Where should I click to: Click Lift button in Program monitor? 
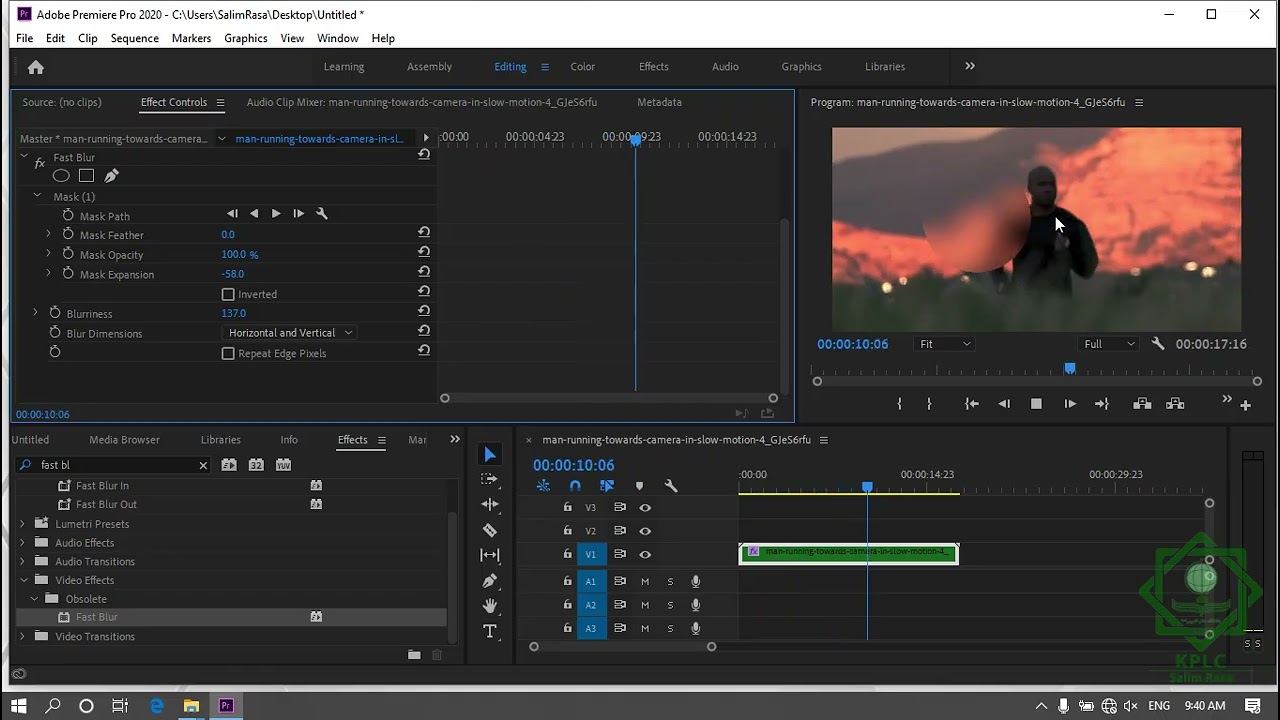[x=1142, y=404]
